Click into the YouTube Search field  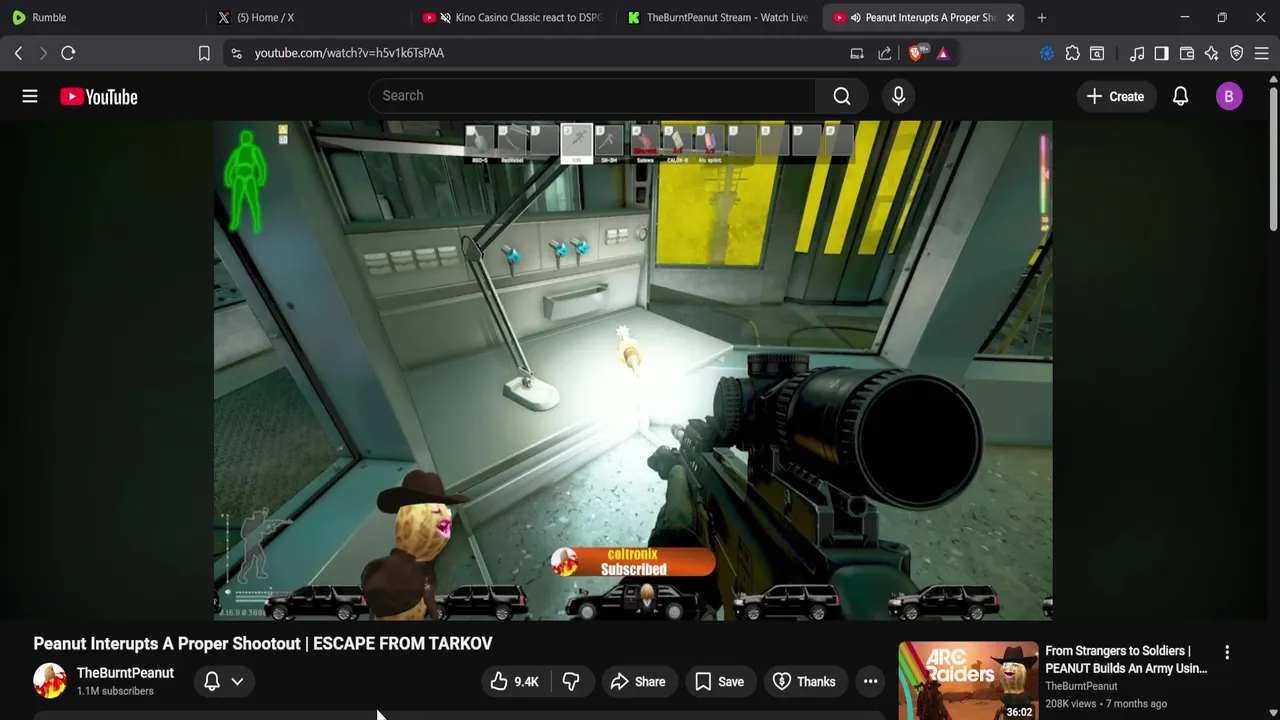[593, 96]
